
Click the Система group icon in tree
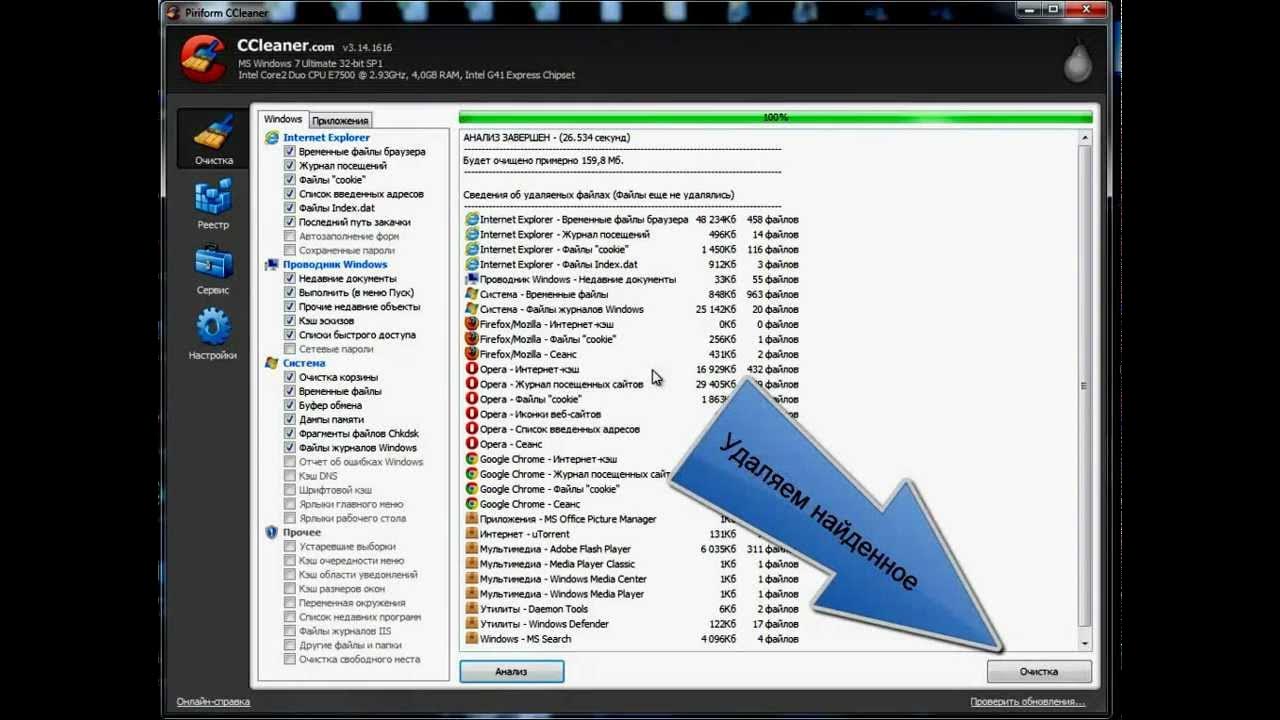[272, 363]
